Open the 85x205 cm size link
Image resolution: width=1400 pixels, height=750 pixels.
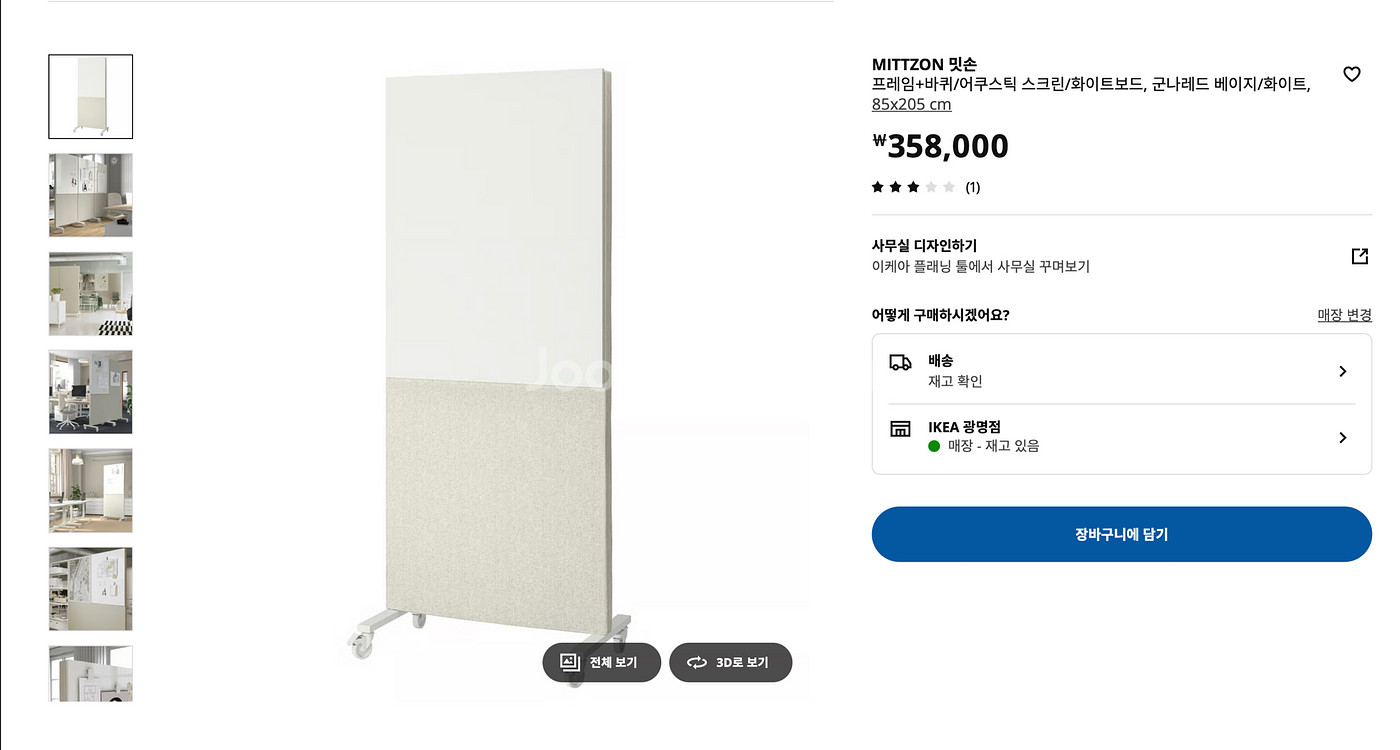911,104
